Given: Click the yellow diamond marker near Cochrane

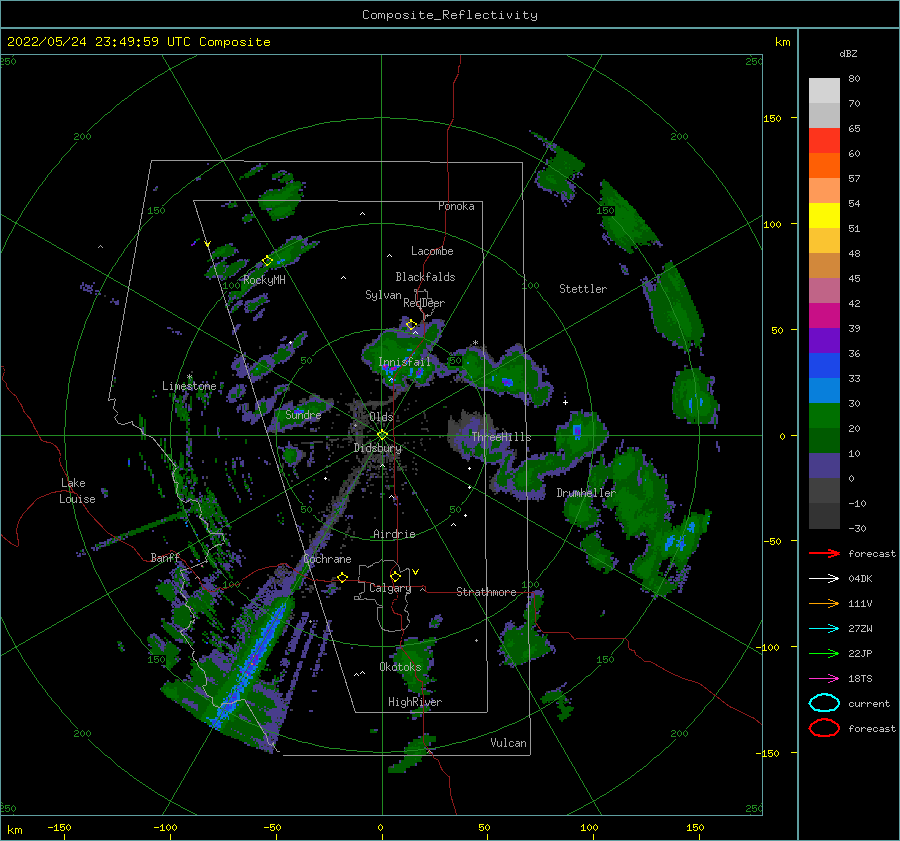Looking at the screenshot, I should pyautogui.click(x=343, y=577).
